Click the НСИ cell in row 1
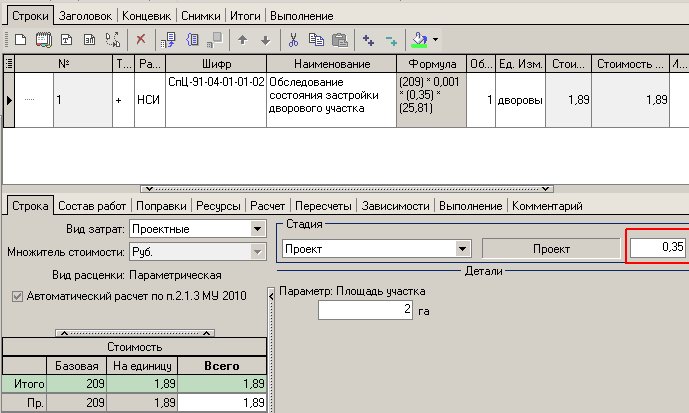 (x=150, y=100)
